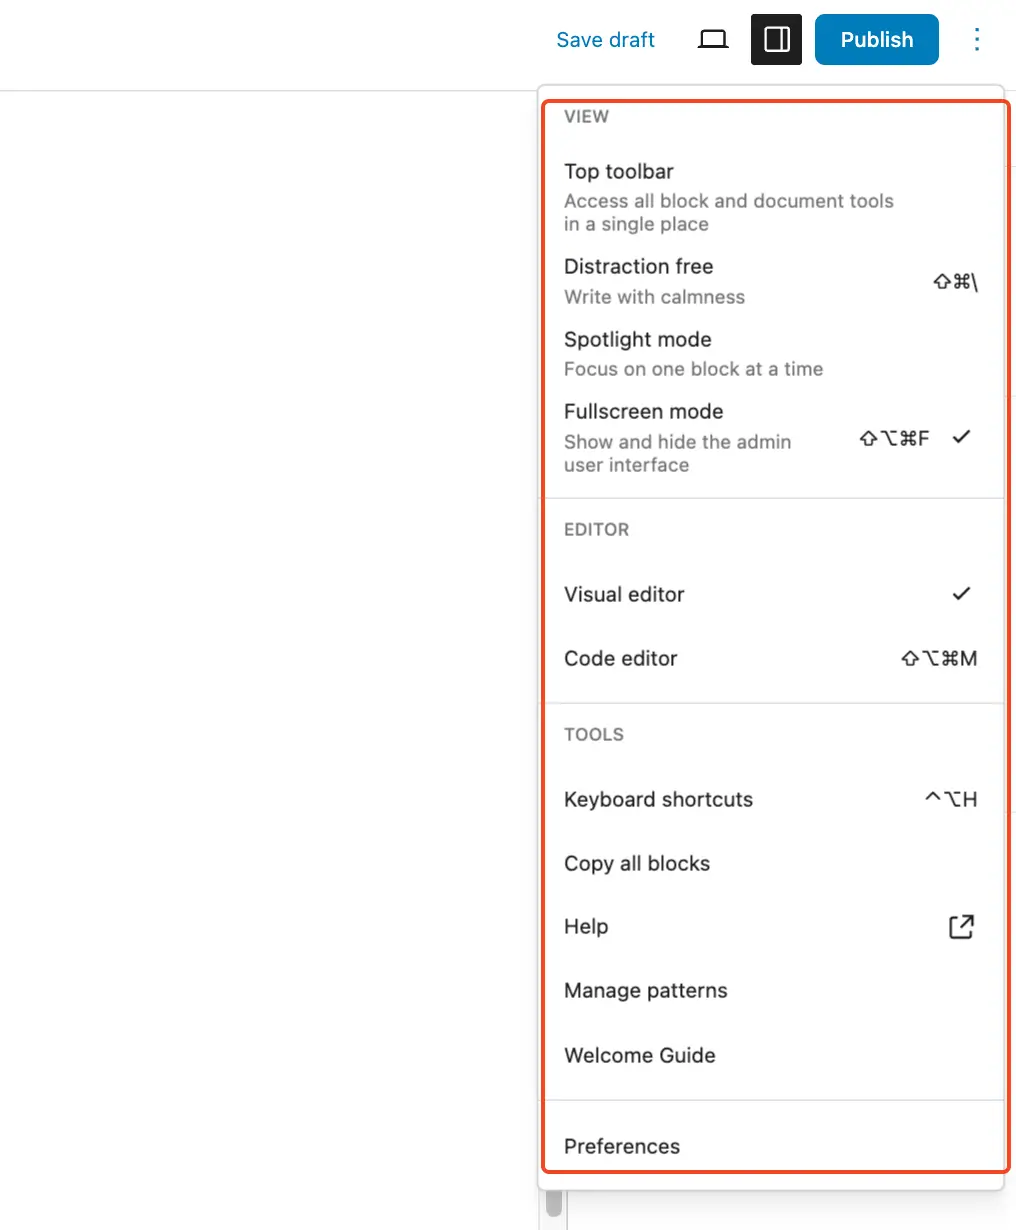Open Keyboard shortcuts
This screenshot has width=1016, height=1230.
(658, 799)
